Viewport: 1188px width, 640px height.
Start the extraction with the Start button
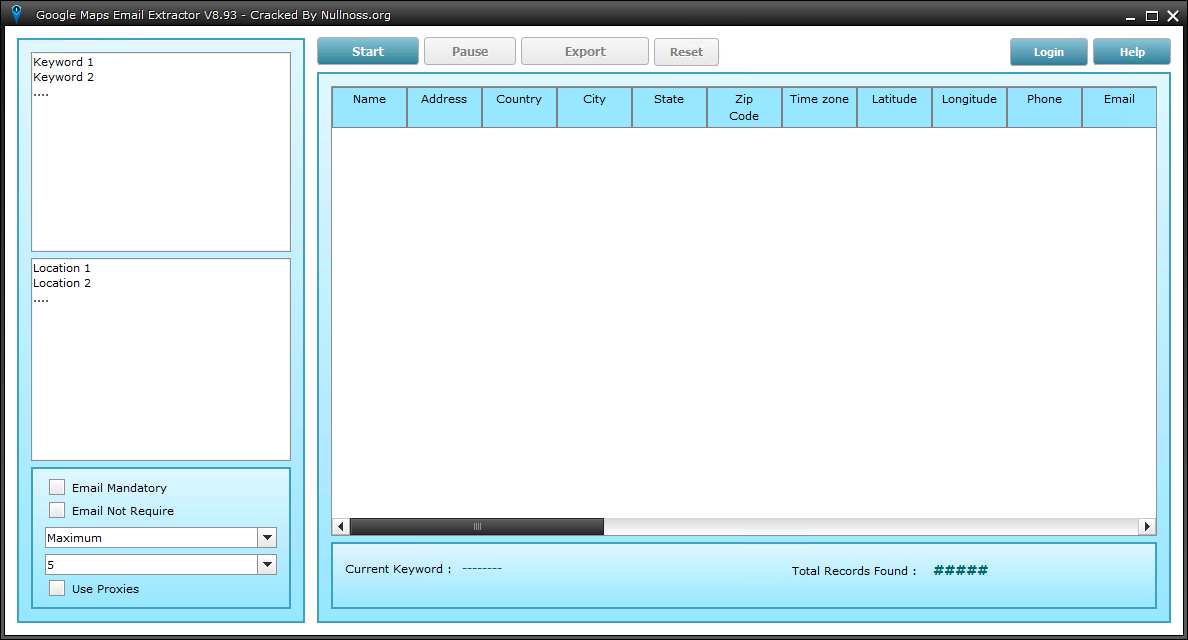point(367,52)
